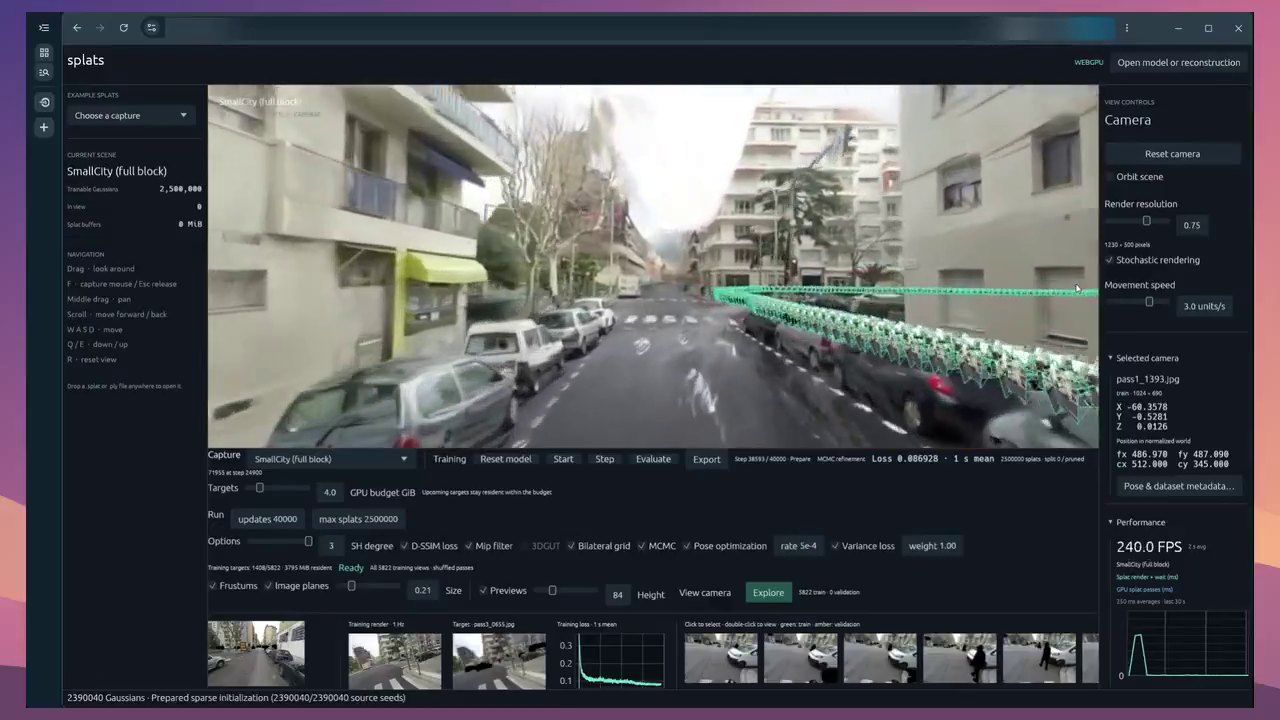Click the max splats 2500000 field
1280x720 pixels.
coord(358,519)
